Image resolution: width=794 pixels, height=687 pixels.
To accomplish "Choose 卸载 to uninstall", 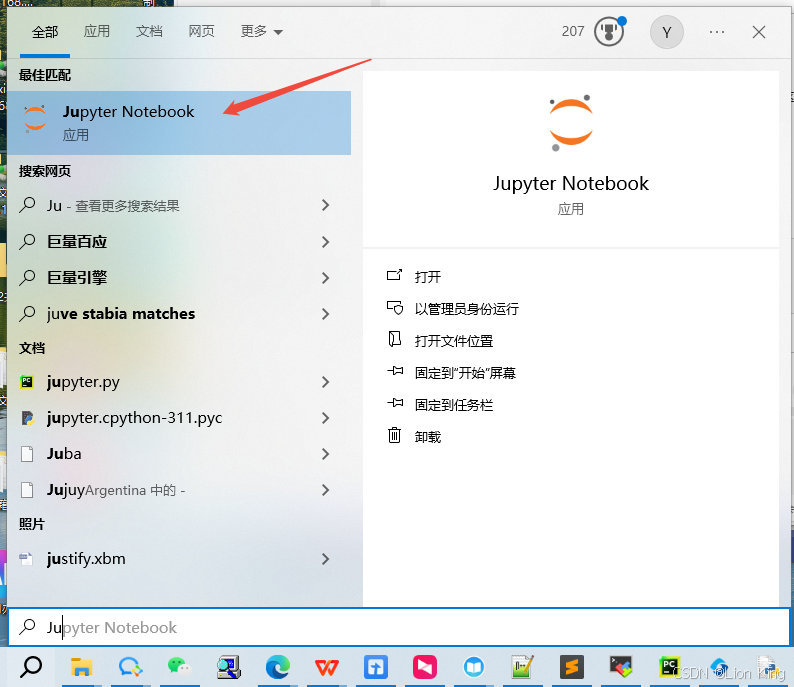I will [428, 436].
